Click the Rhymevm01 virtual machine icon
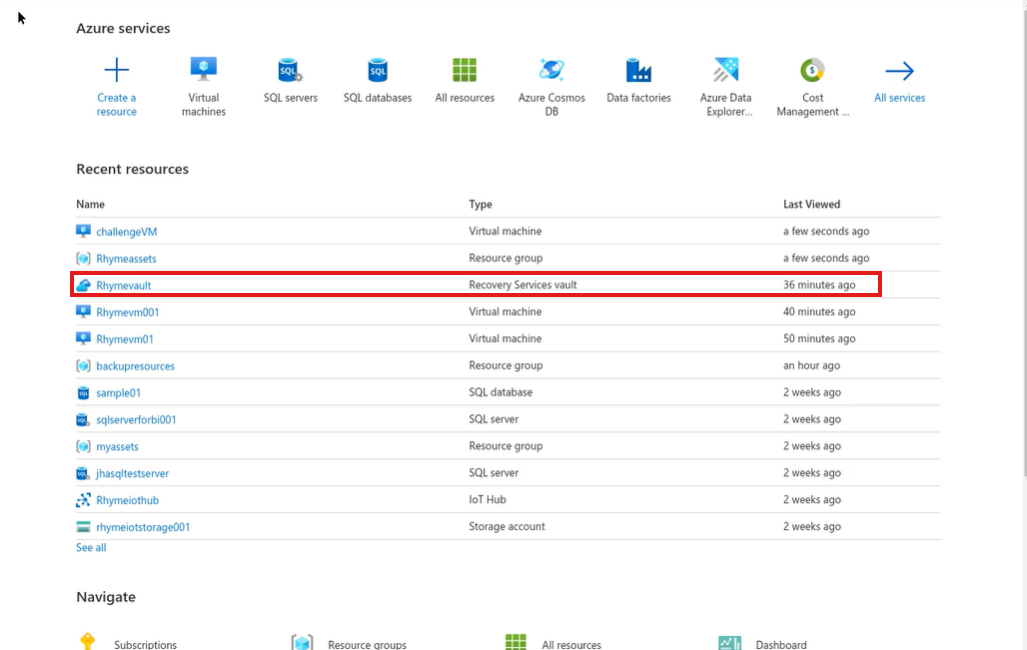 pyautogui.click(x=83, y=339)
